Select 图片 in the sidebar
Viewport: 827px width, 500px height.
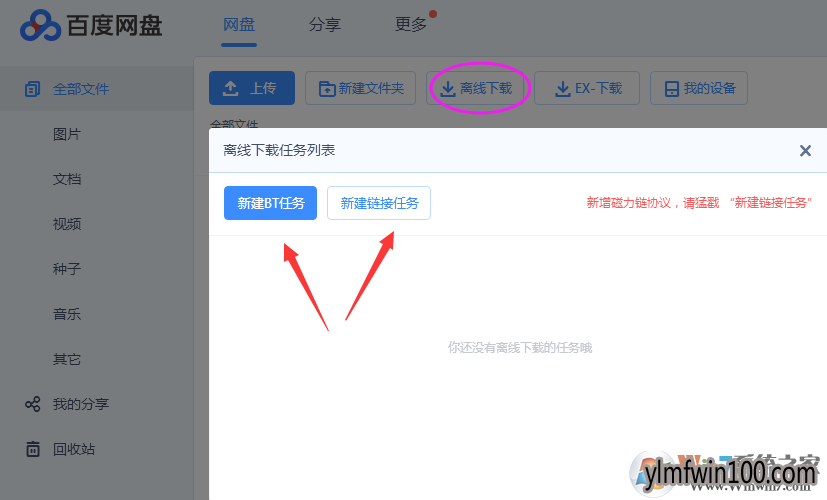[x=67, y=134]
